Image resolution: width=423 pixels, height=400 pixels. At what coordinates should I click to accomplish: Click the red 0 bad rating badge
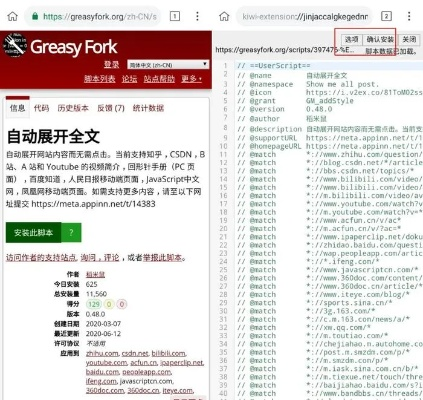122,304
